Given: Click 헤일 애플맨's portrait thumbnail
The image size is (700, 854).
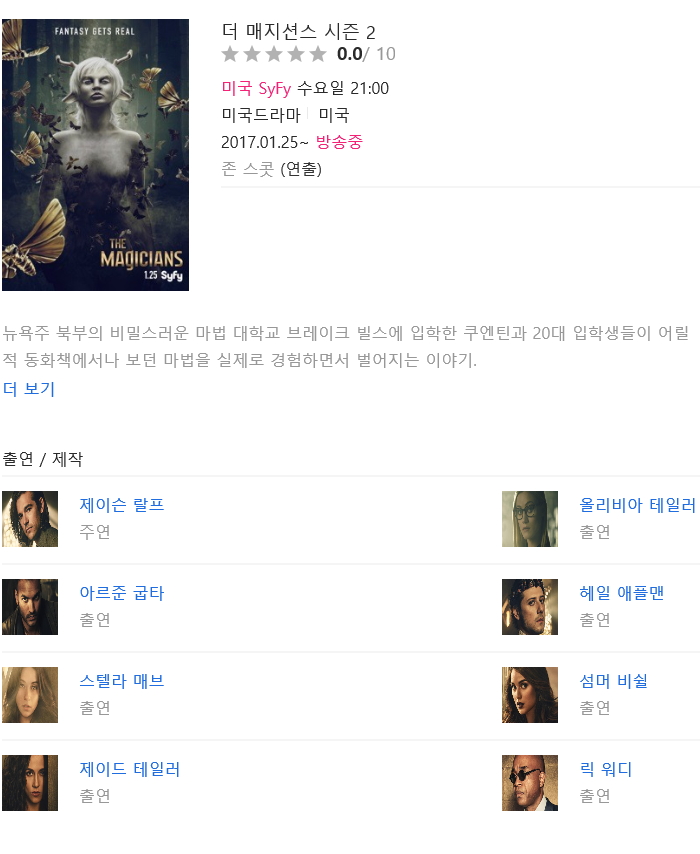Looking at the screenshot, I should [529, 607].
